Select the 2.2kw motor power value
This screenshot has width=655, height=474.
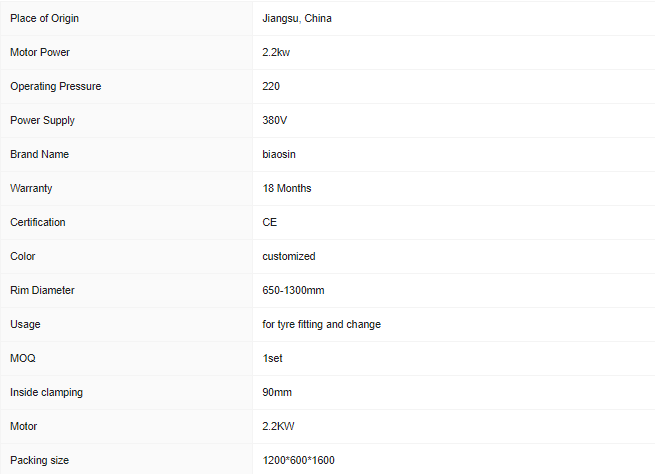tap(278, 52)
